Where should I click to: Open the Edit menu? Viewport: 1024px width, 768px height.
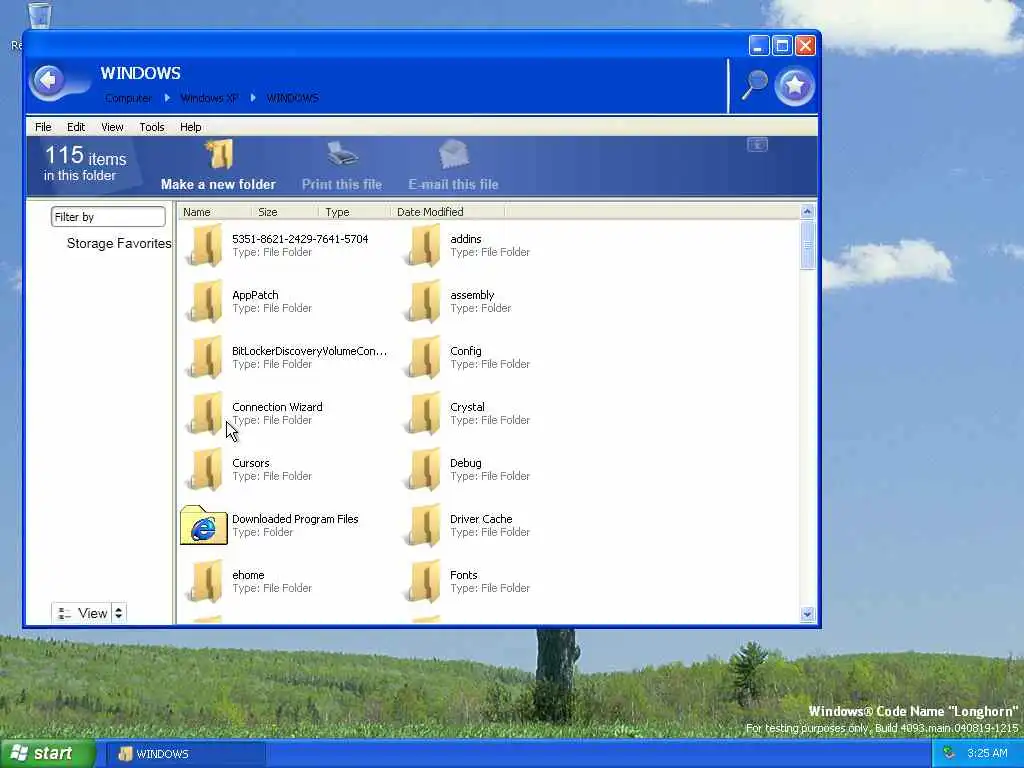point(76,127)
